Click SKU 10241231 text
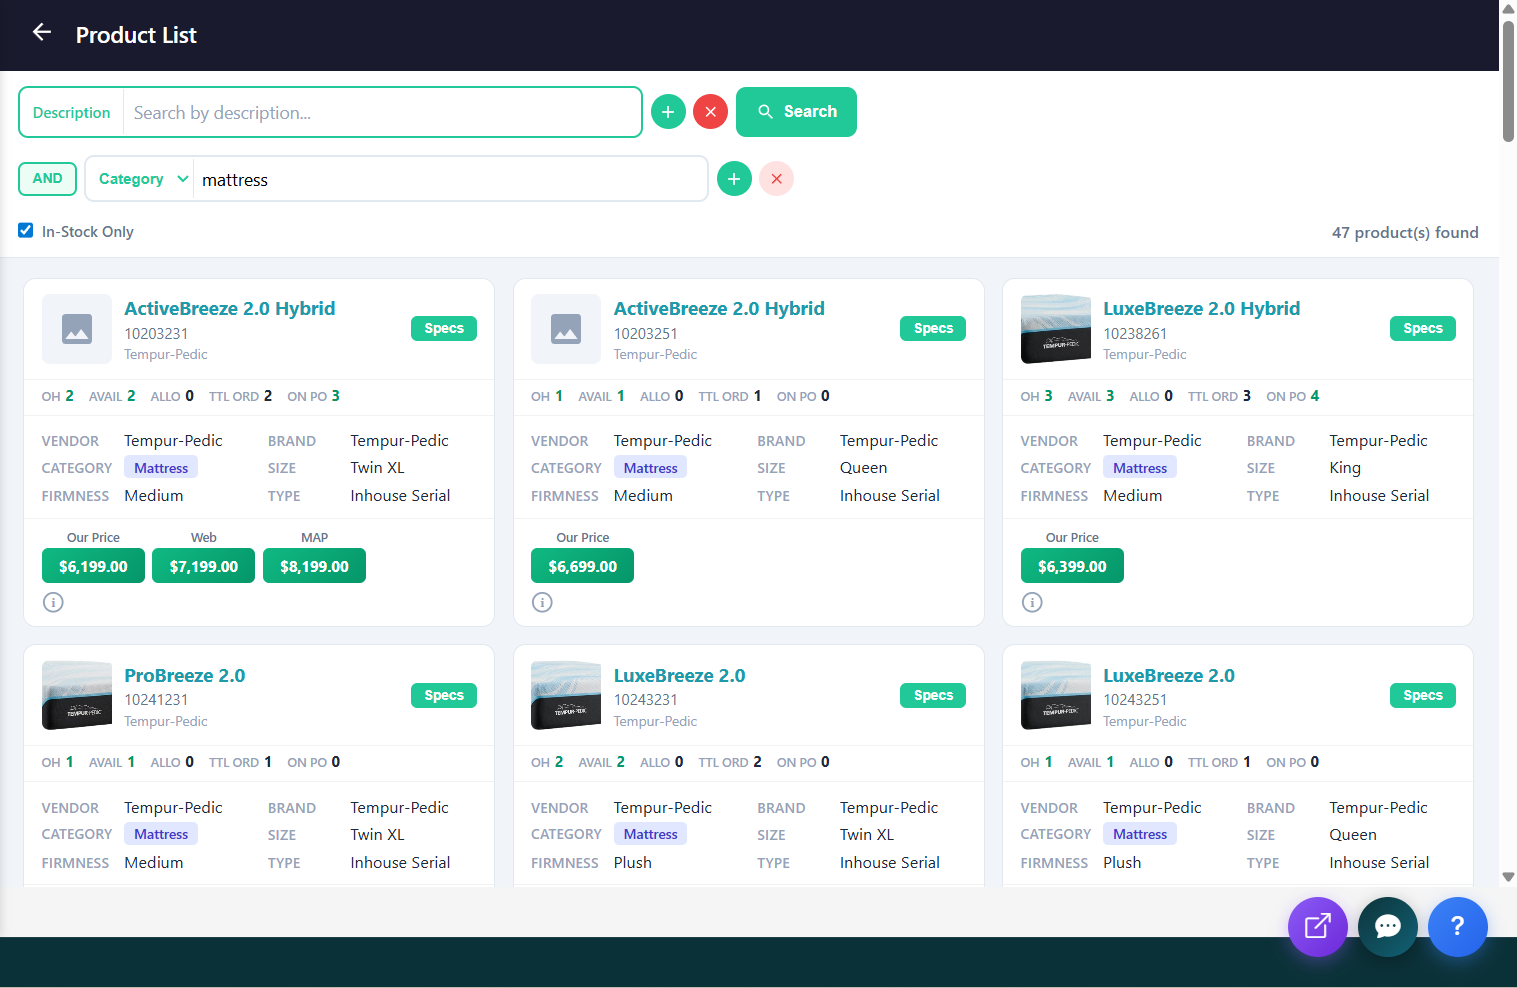 pos(156,700)
